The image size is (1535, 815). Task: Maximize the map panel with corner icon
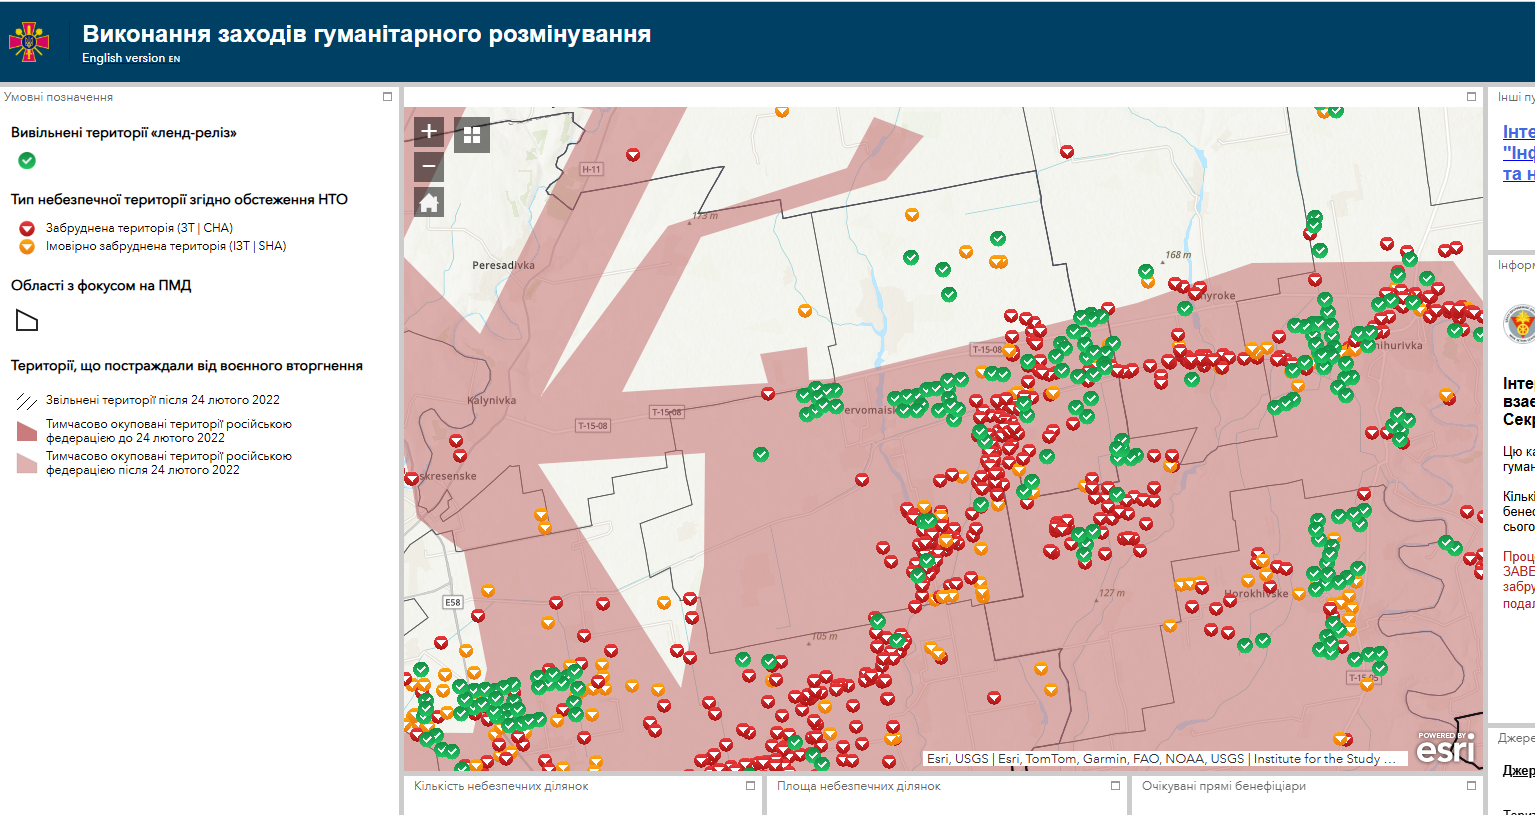pos(1471,97)
